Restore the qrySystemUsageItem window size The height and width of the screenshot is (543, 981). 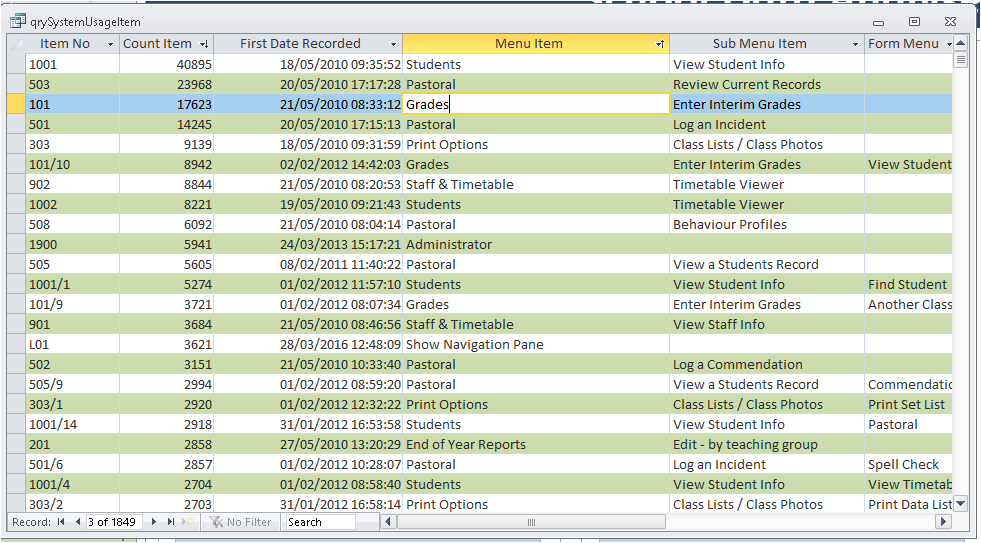[x=914, y=21]
